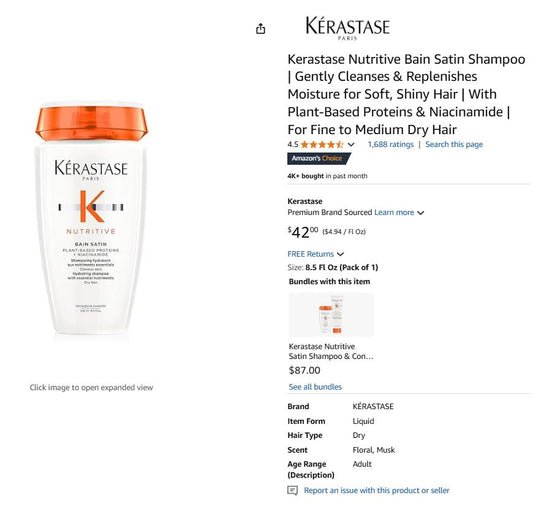Click the product title text

(x=407, y=94)
